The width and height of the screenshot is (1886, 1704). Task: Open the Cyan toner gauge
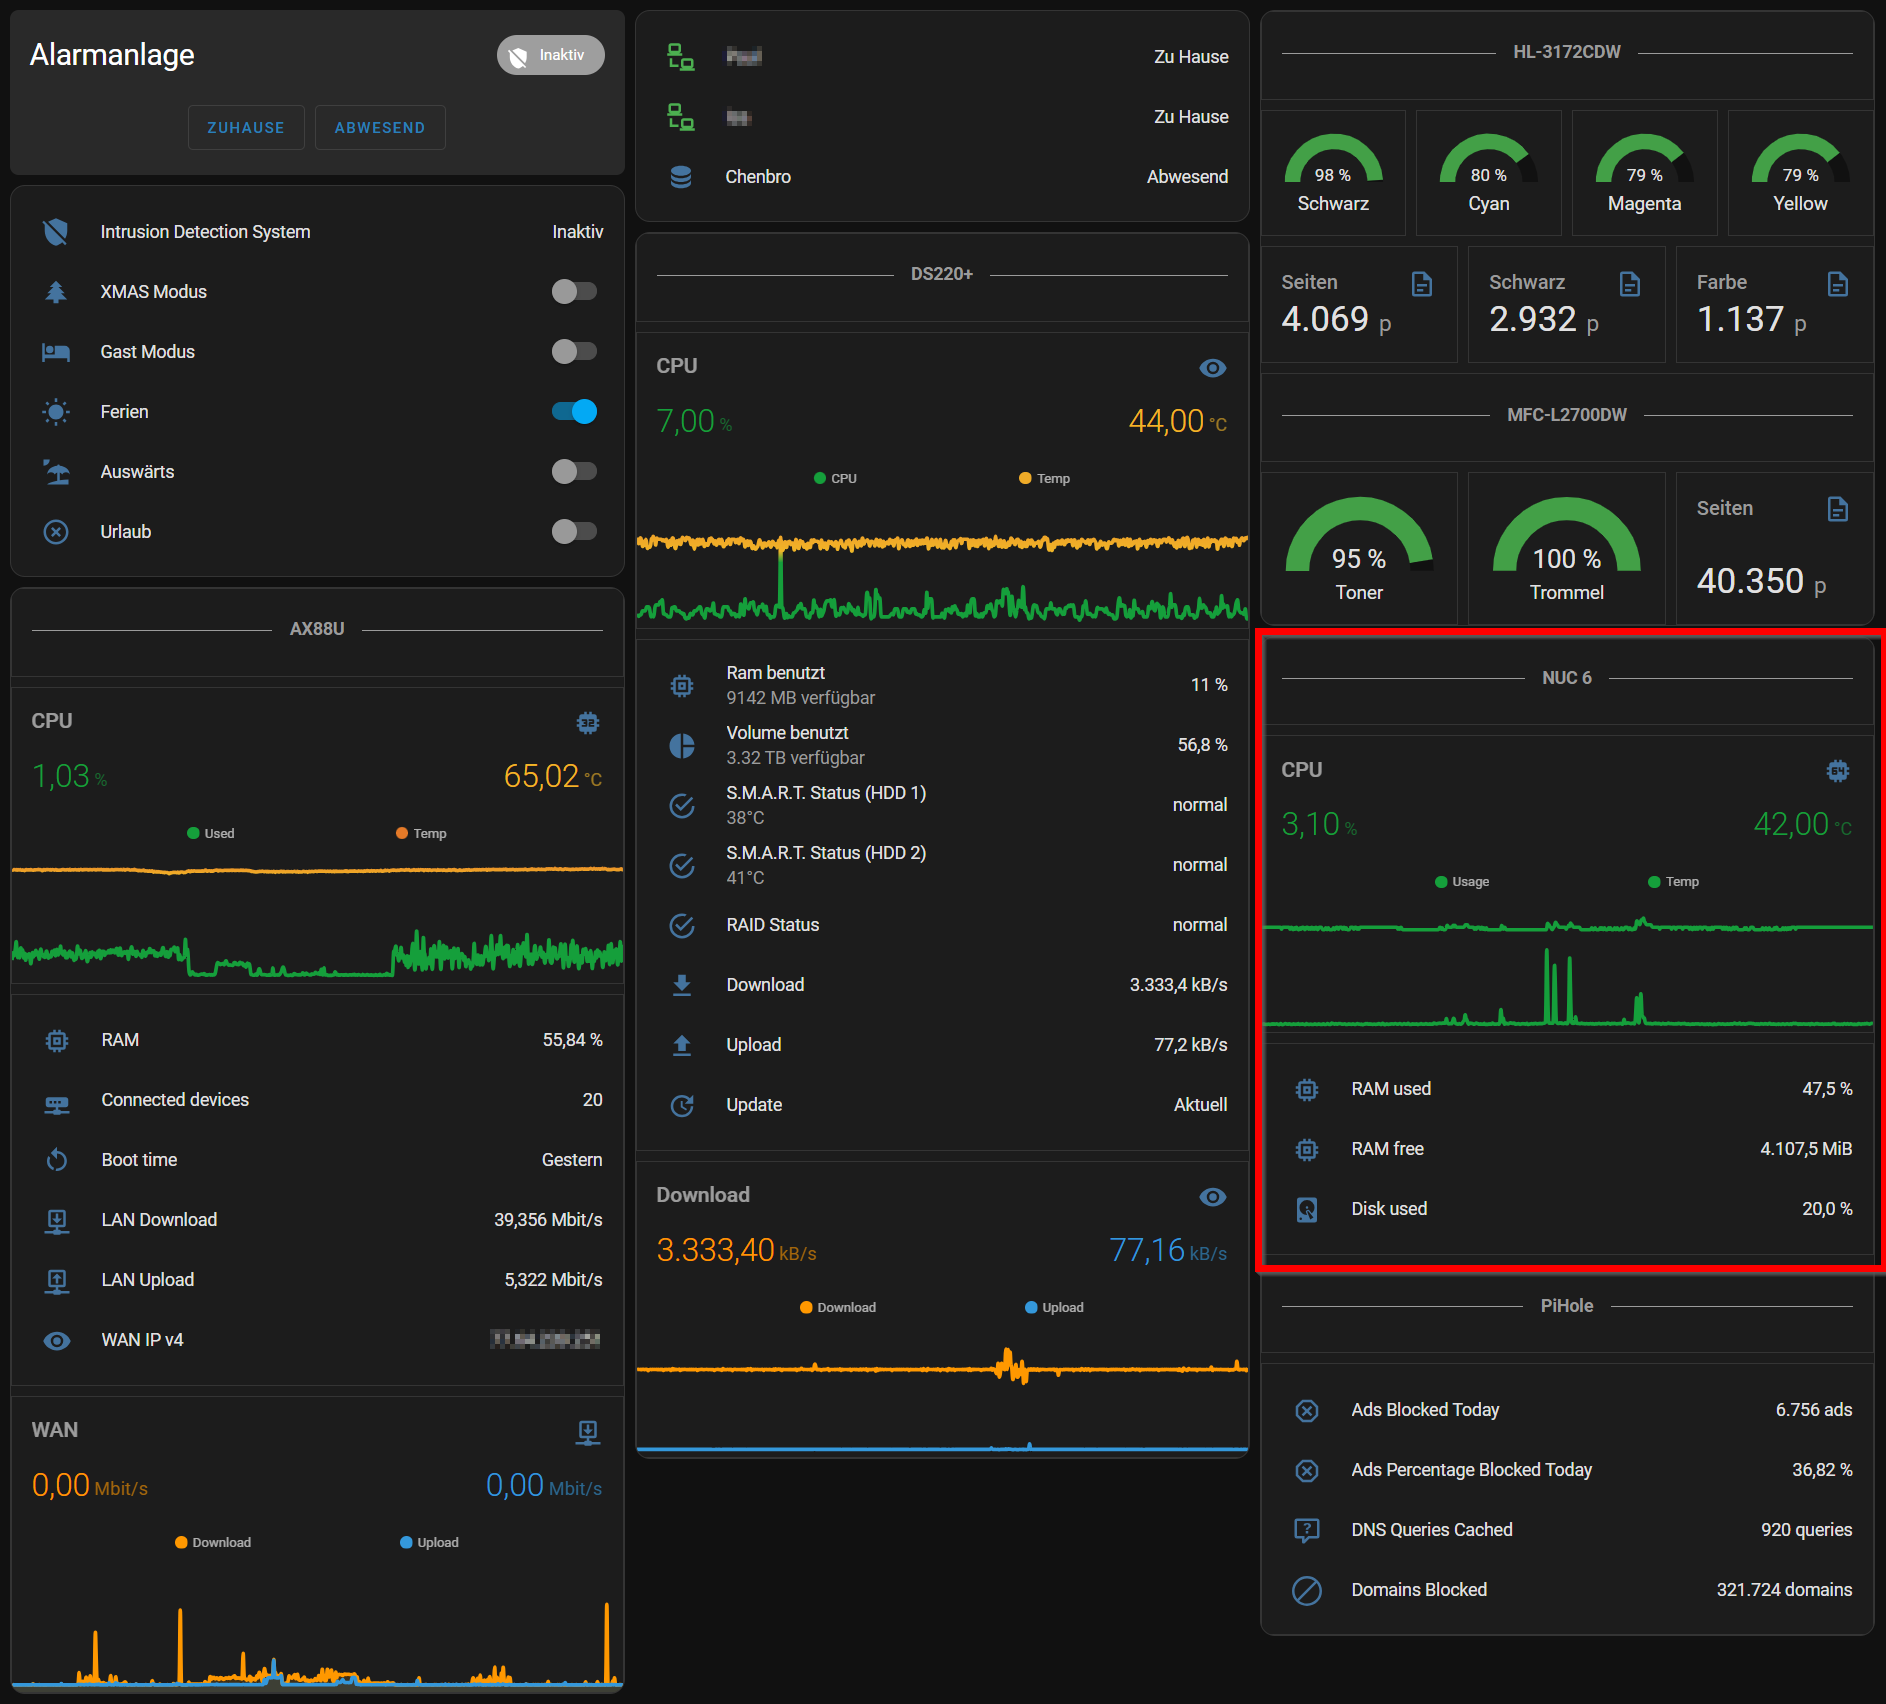(1488, 173)
